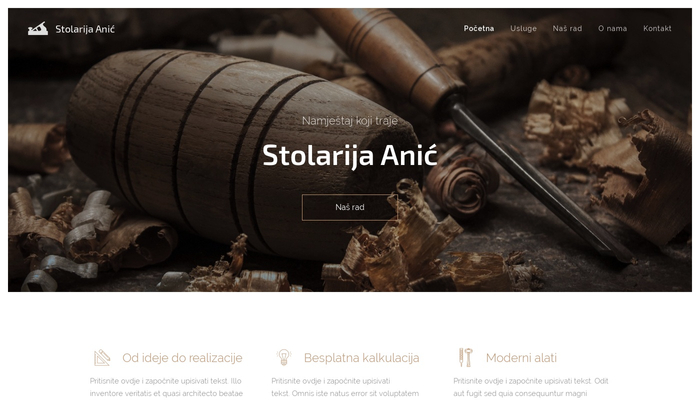700x400 pixels.
Task: Click the large Stolarija Anić hero title
Action: pyautogui.click(x=350, y=155)
